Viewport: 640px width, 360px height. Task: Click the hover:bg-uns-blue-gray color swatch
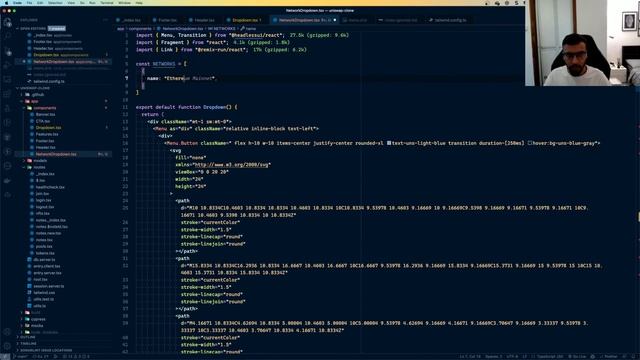[530, 143]
